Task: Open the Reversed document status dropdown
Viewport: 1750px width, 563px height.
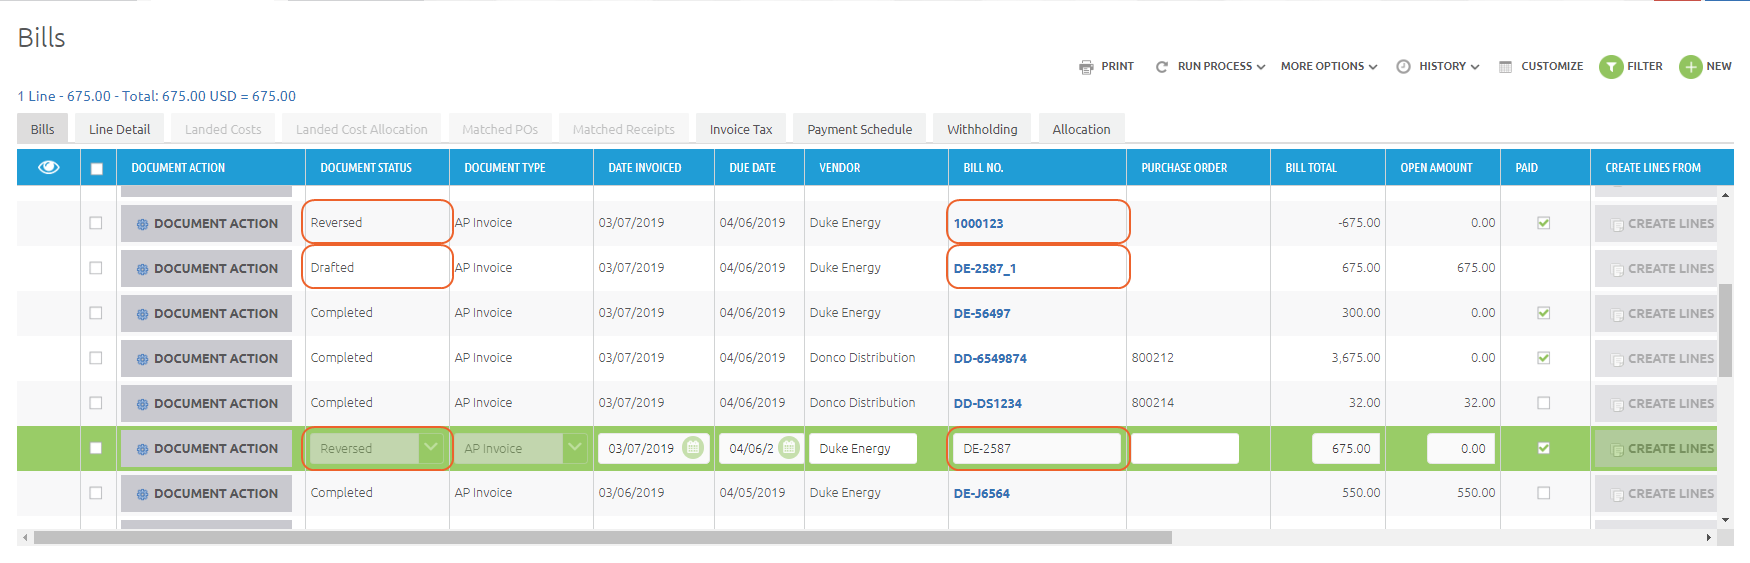Action: pyautogui.click(x=430, y=448)
